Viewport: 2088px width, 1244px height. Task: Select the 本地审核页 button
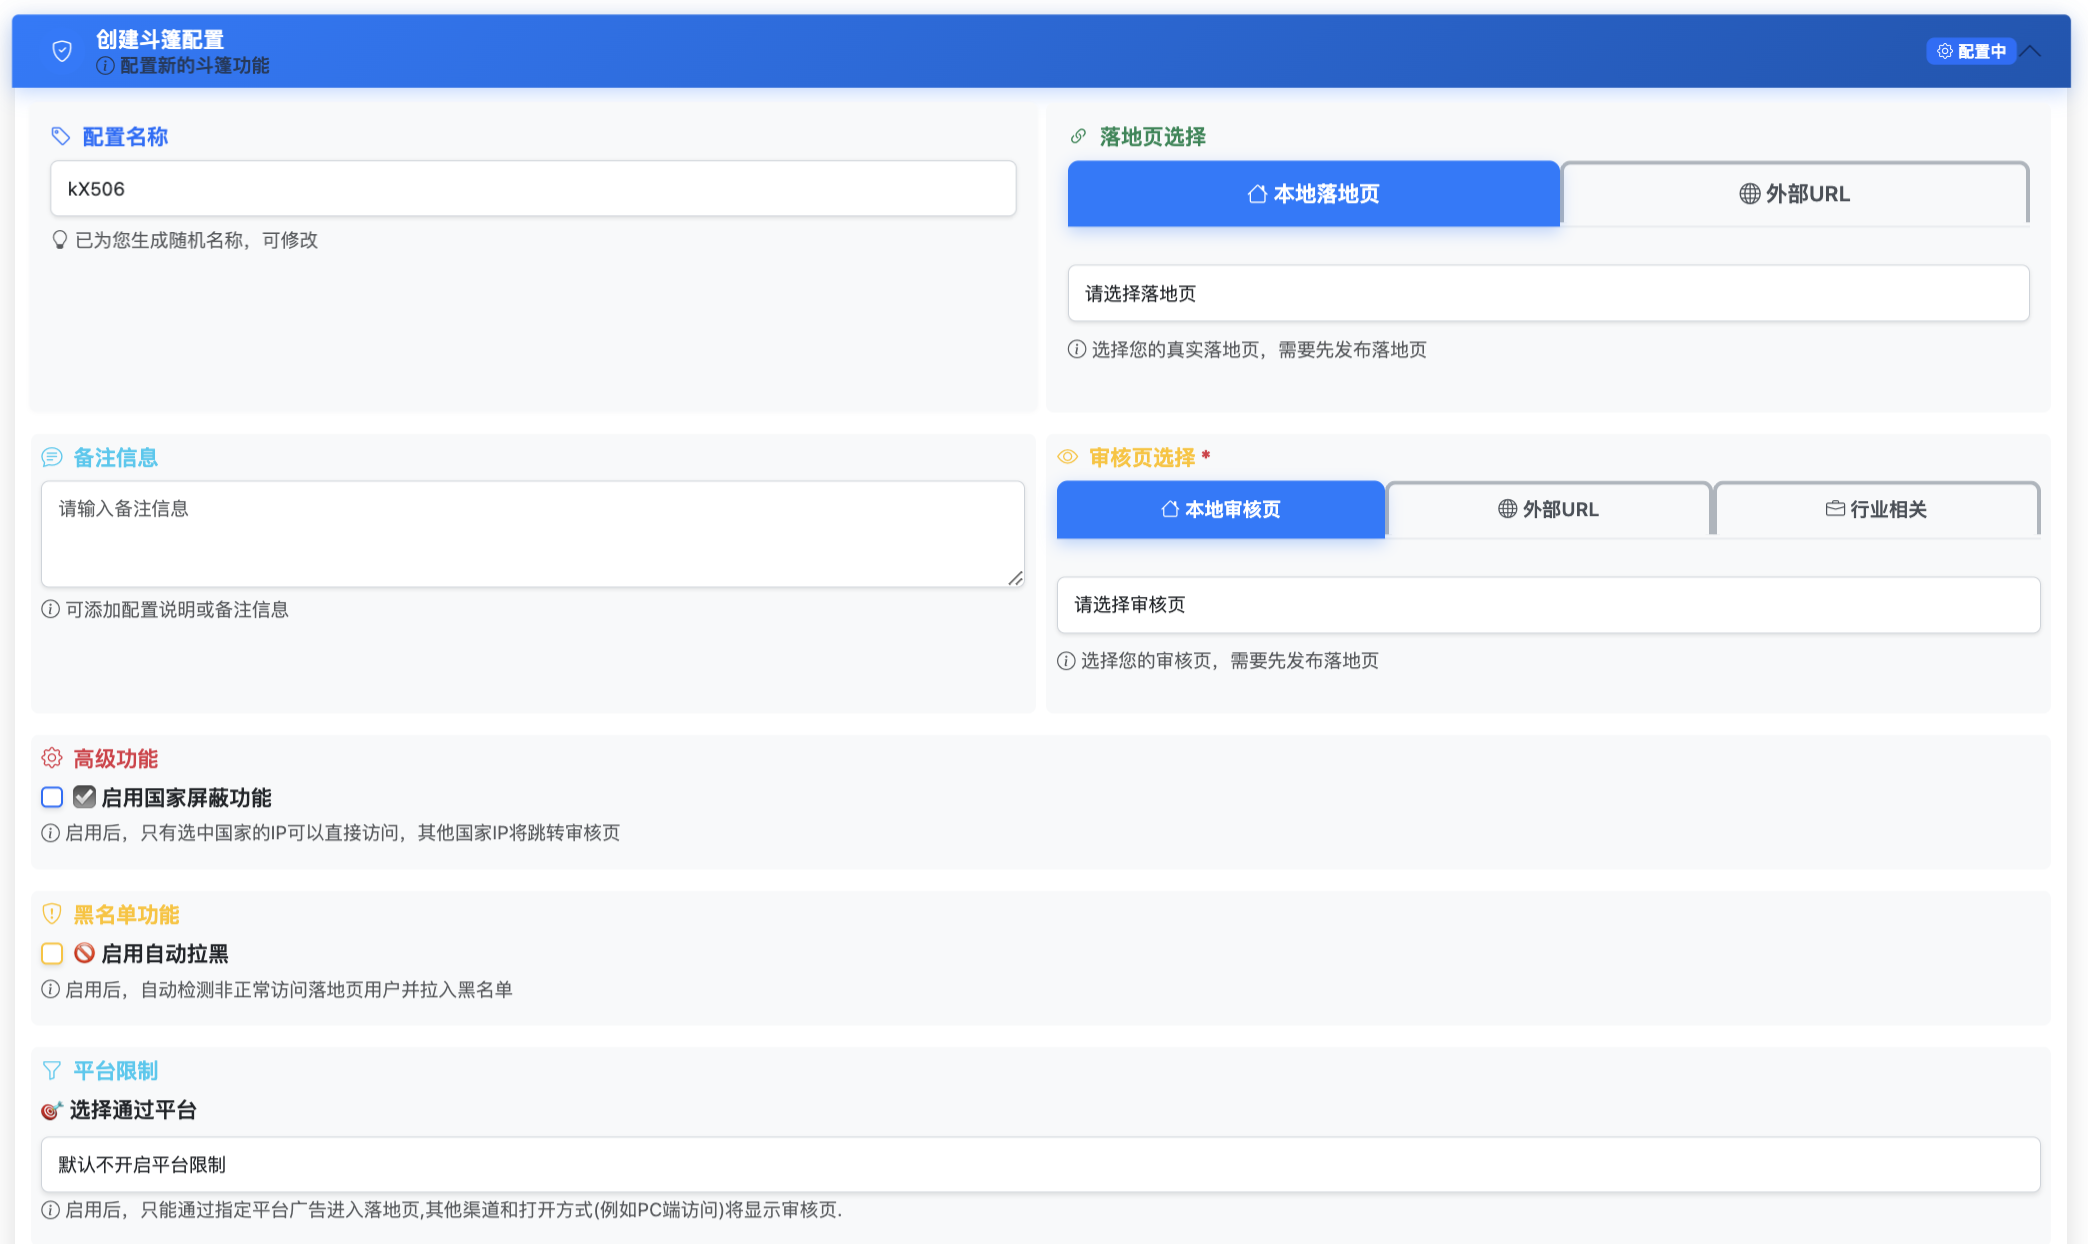click(1220, 509)
